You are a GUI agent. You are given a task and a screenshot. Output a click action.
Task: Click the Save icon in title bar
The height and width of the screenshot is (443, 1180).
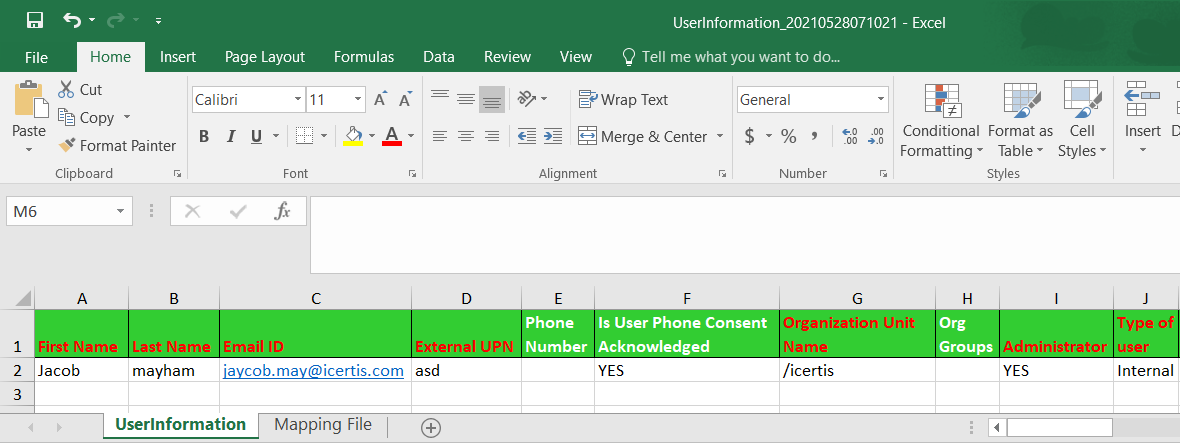coord(35,20)
